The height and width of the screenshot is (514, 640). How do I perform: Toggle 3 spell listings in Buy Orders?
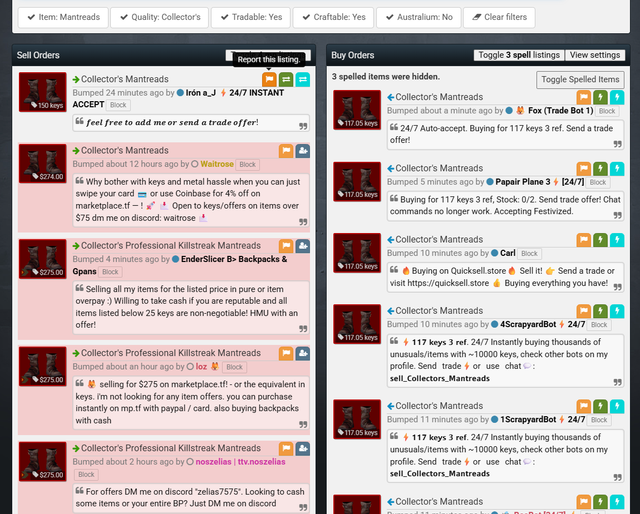coord(519,55)
